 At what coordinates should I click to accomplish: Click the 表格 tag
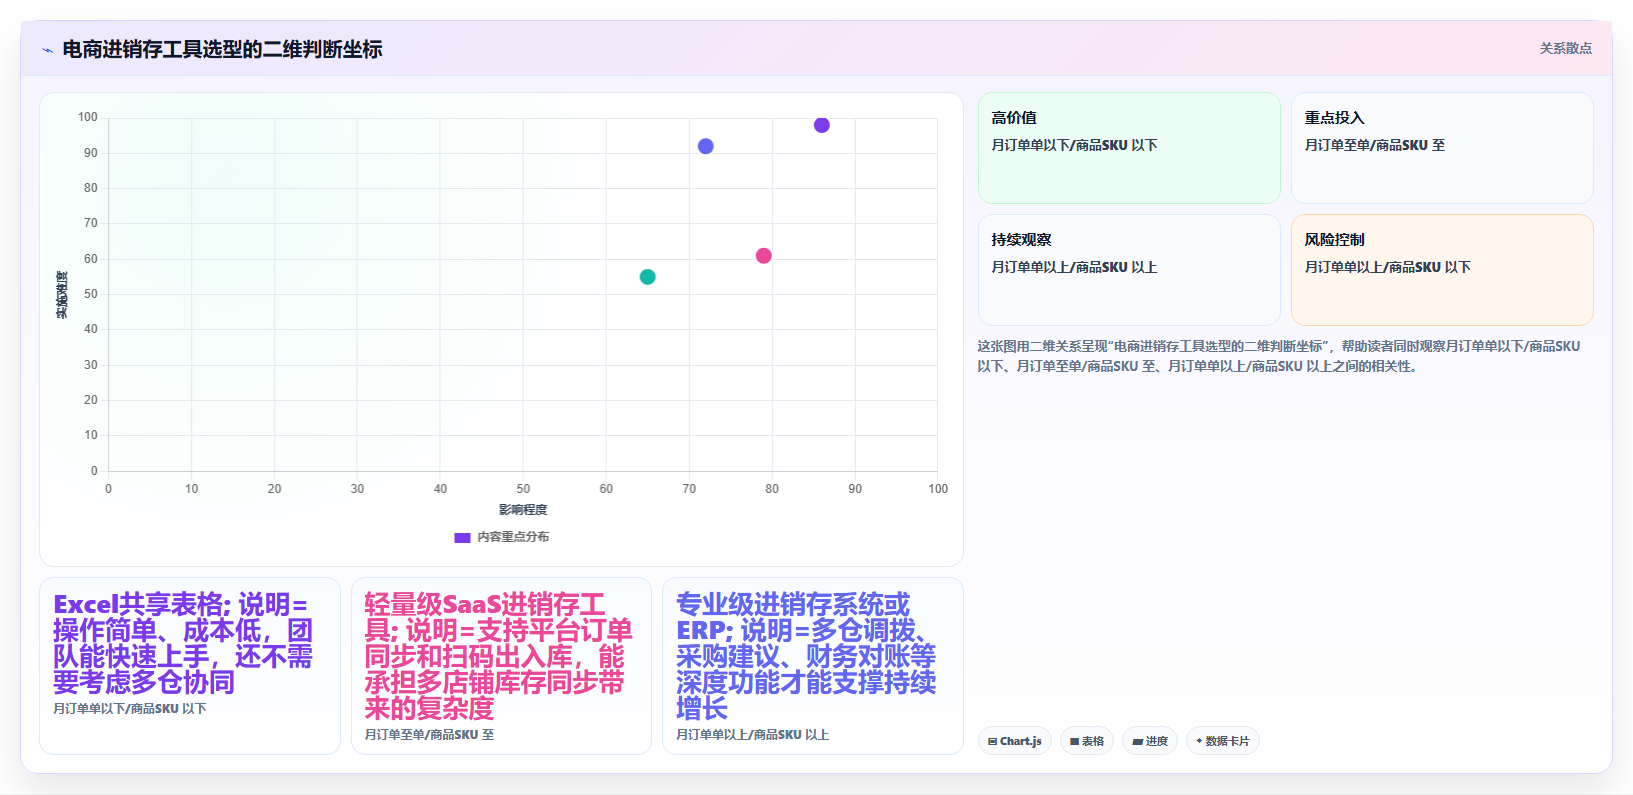click(1087, 741)
